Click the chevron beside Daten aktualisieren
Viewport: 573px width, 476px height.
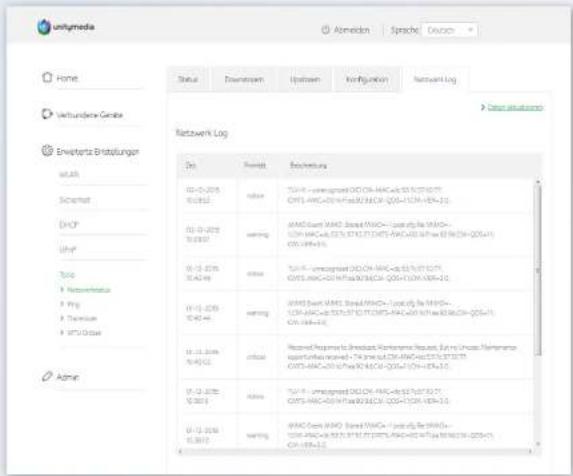(483, 107)
